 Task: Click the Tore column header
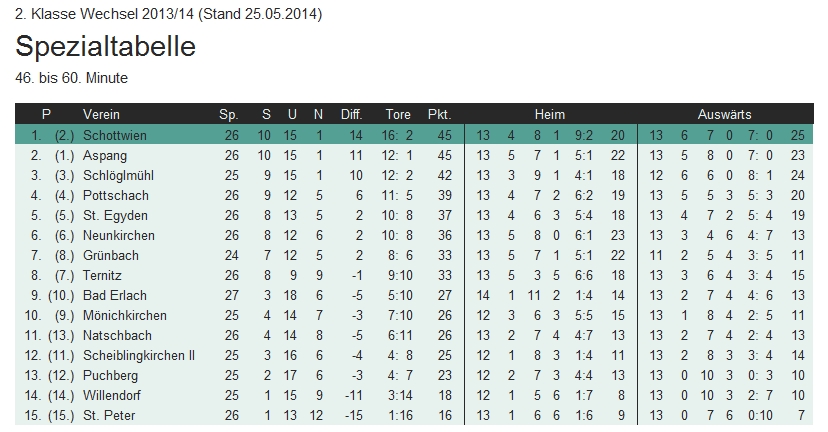398,114
